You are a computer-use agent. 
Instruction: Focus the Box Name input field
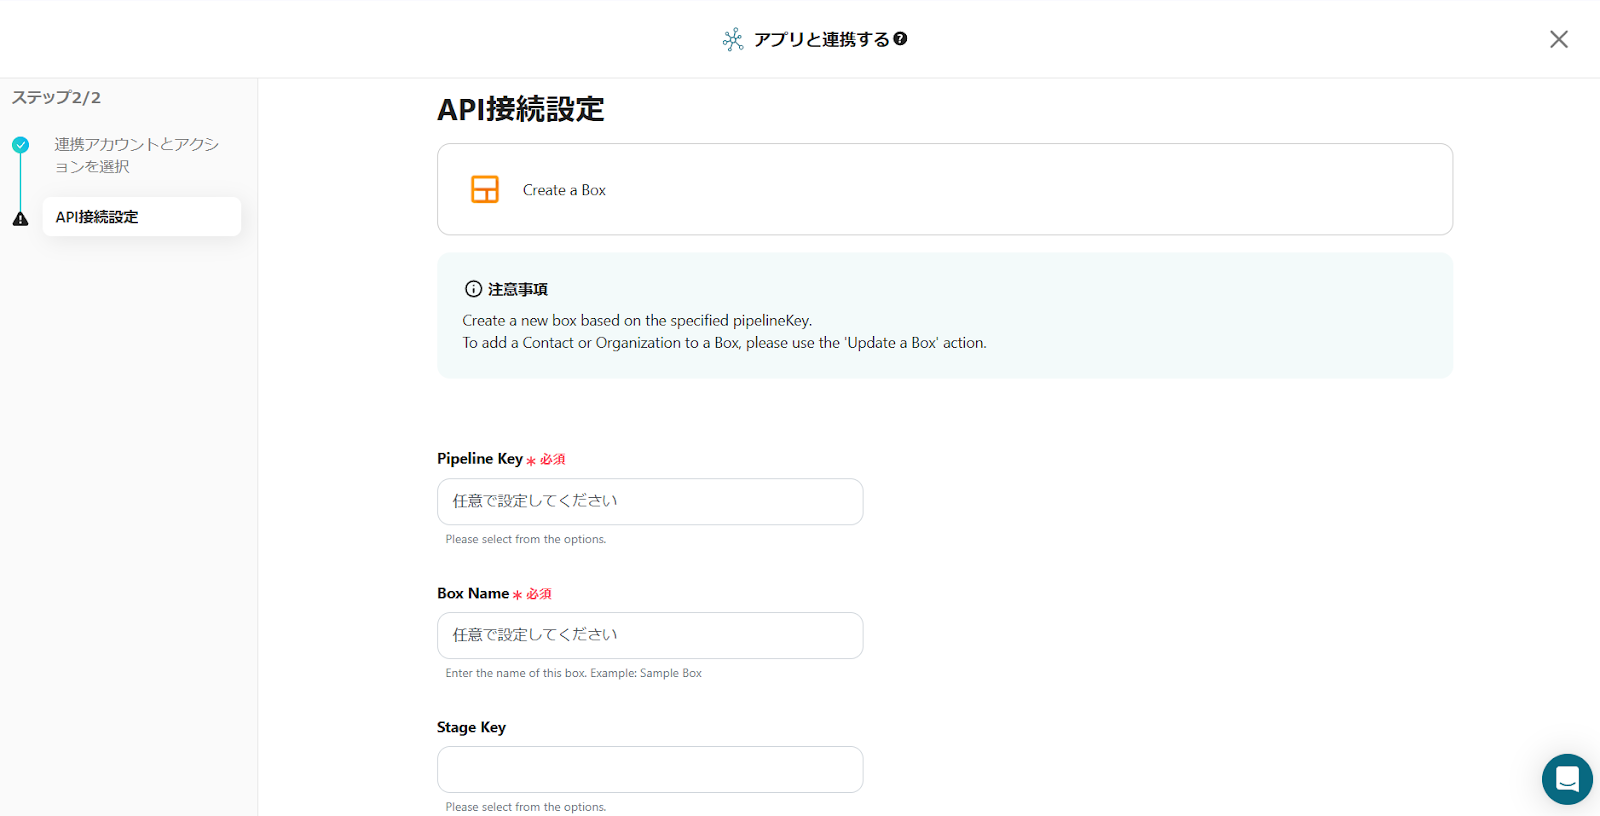[x=650, y=635]
